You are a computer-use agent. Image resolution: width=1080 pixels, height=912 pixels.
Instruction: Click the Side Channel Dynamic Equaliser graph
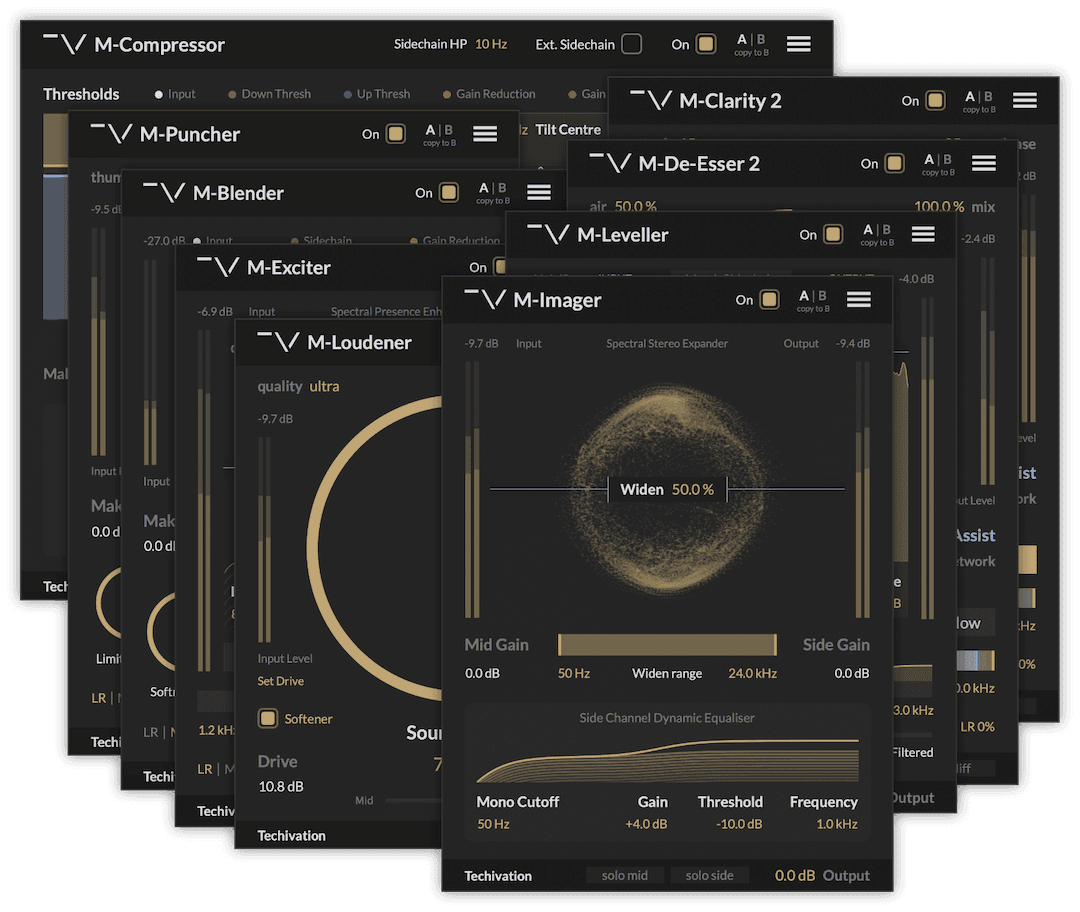tap(667, 760)
